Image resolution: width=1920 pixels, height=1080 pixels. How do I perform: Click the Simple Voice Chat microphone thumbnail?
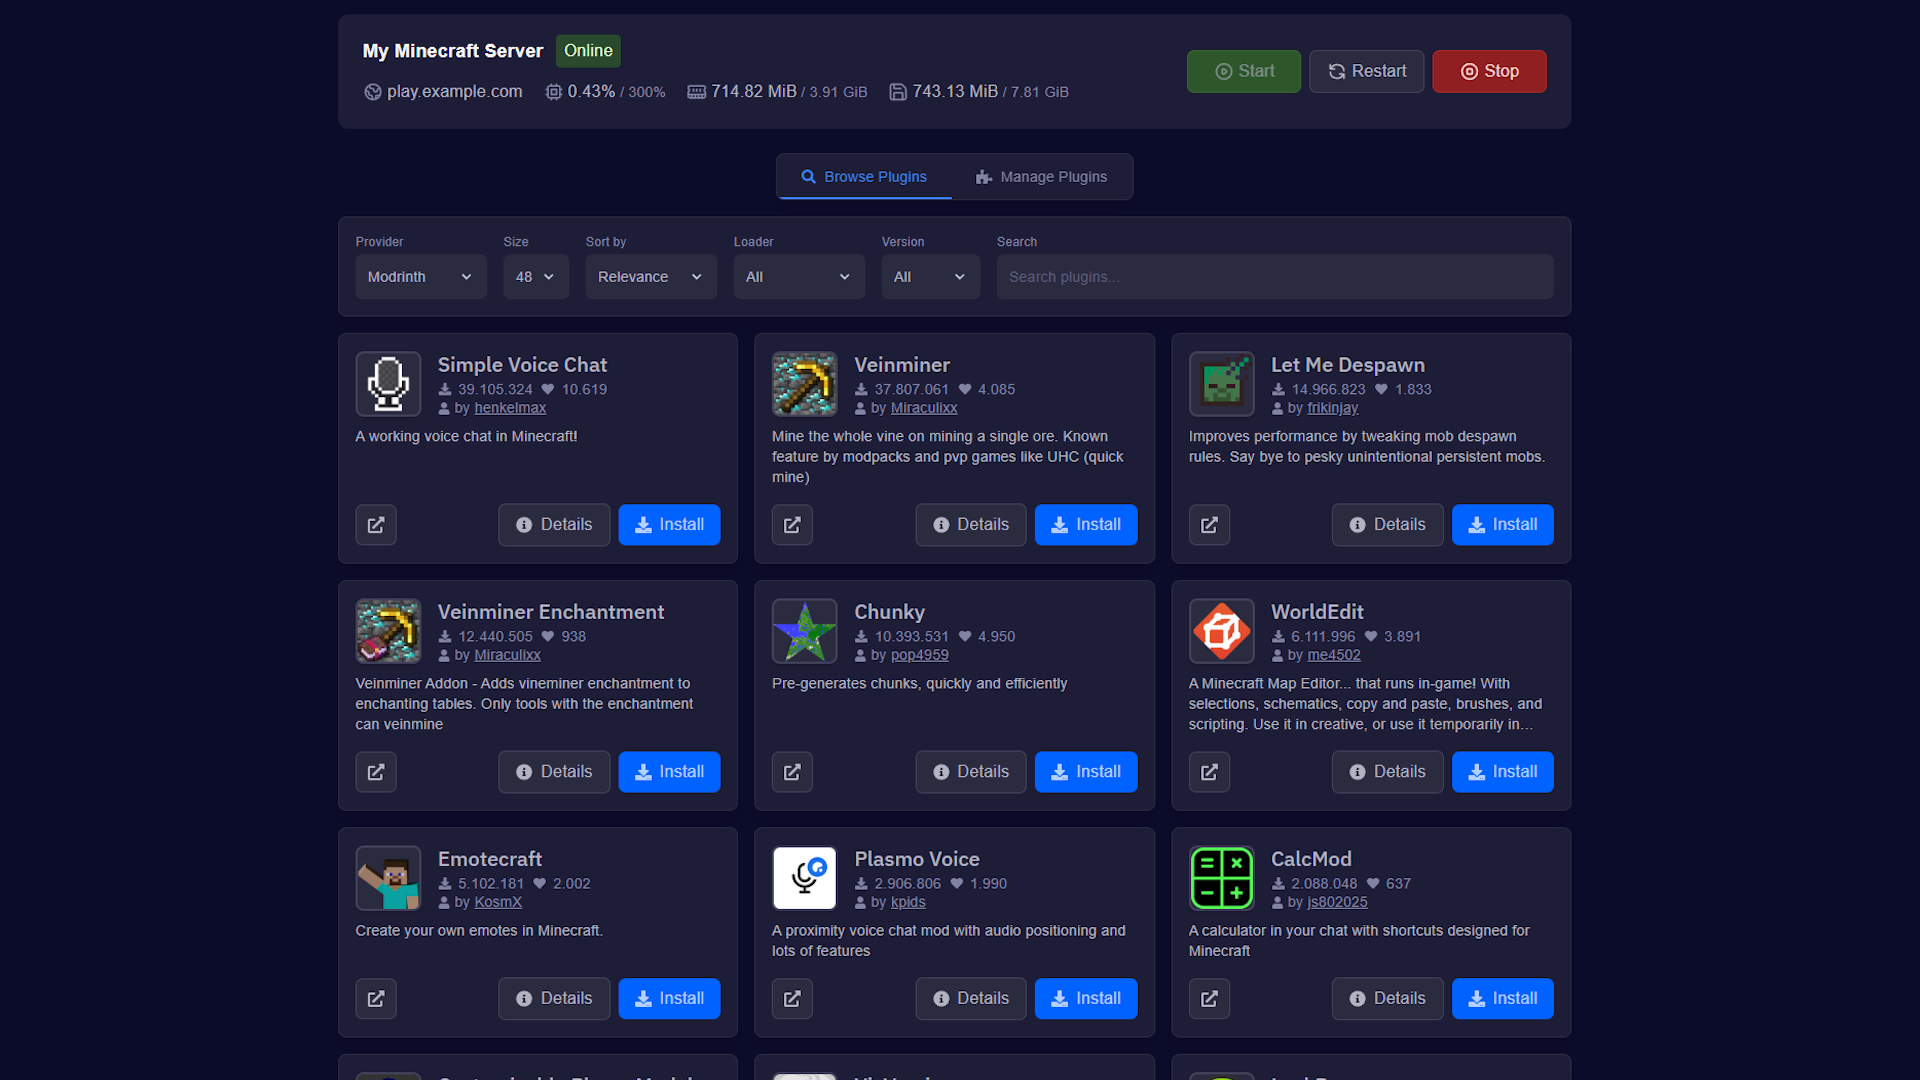click(x=388, y=384)
